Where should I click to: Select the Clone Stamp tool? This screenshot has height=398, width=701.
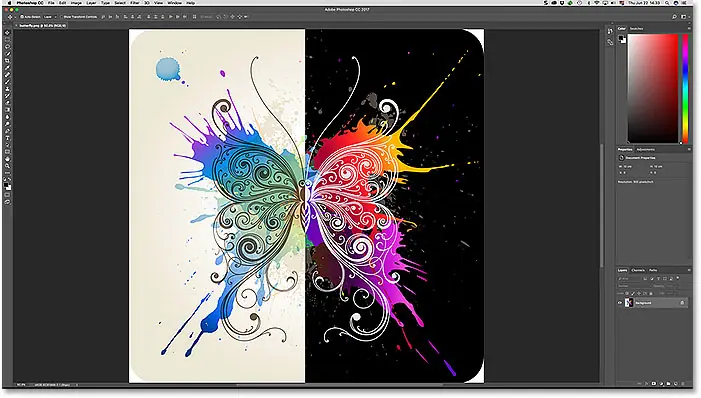(x=7, y=89)
